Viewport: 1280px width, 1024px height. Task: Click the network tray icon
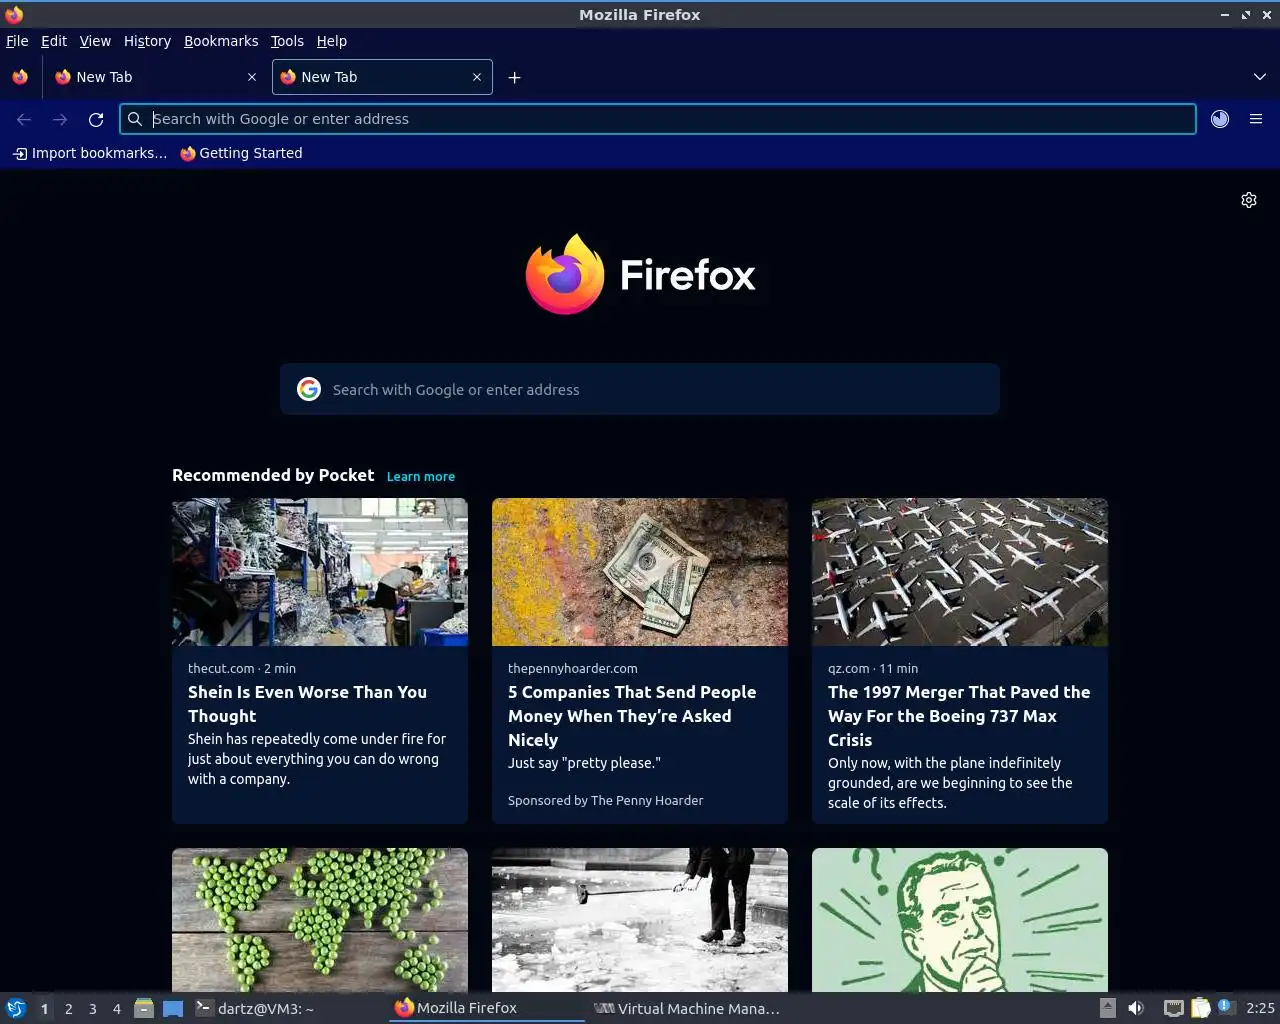coord(1173,1008)
